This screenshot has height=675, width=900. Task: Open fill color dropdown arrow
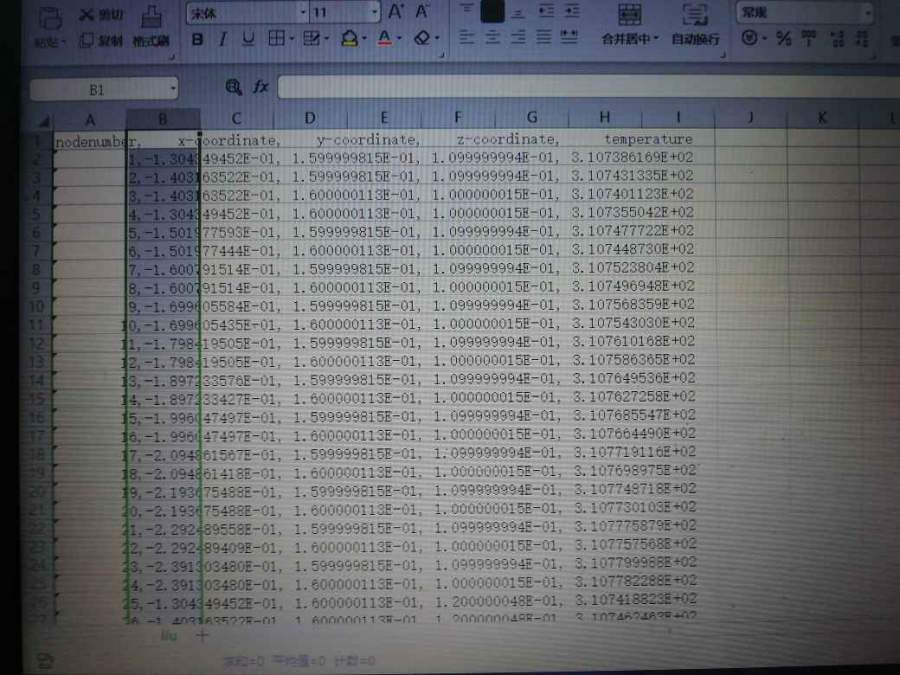pos(364,40)
